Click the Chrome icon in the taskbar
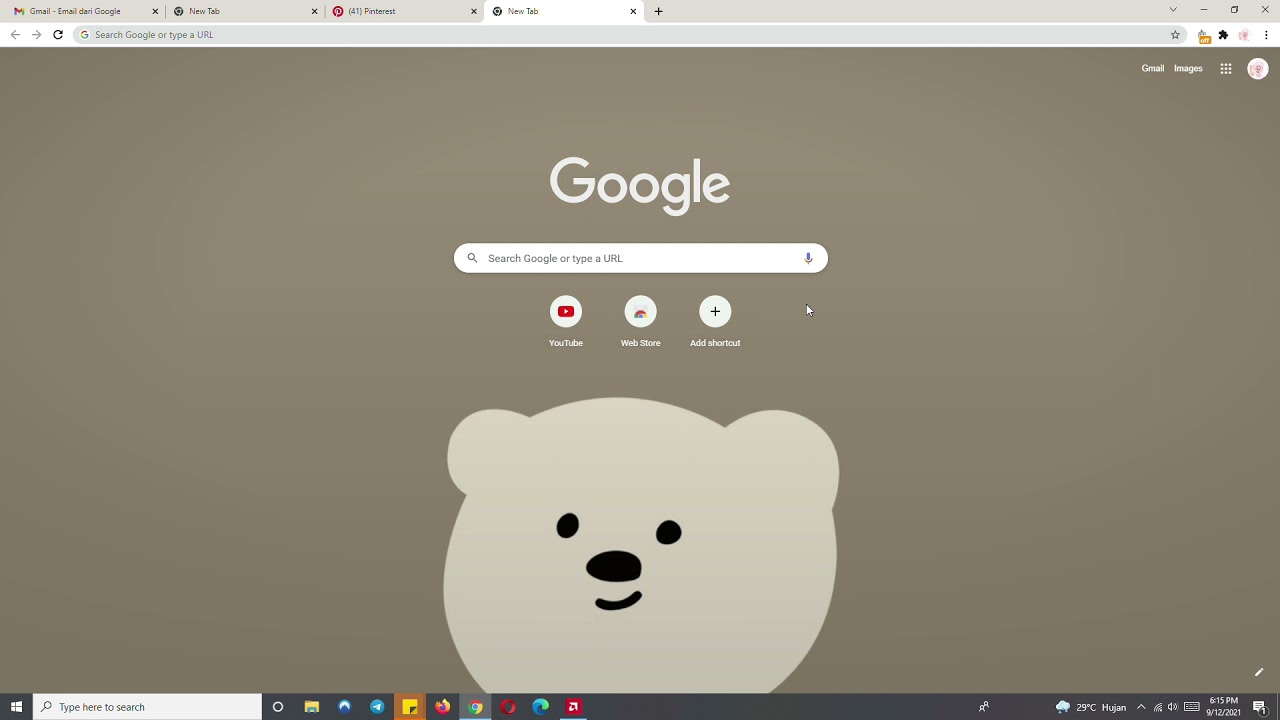1280x720 pixels. 475,707
